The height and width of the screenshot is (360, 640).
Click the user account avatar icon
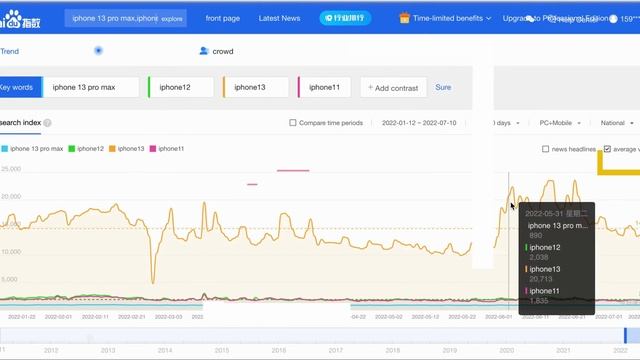coord(613,19)
